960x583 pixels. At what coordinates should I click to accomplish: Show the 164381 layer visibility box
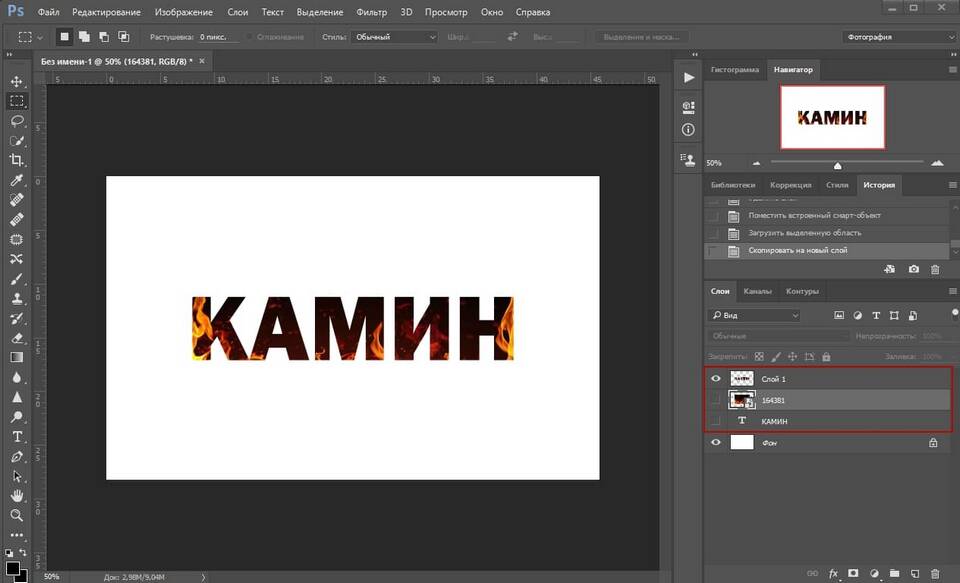[715, 400]
